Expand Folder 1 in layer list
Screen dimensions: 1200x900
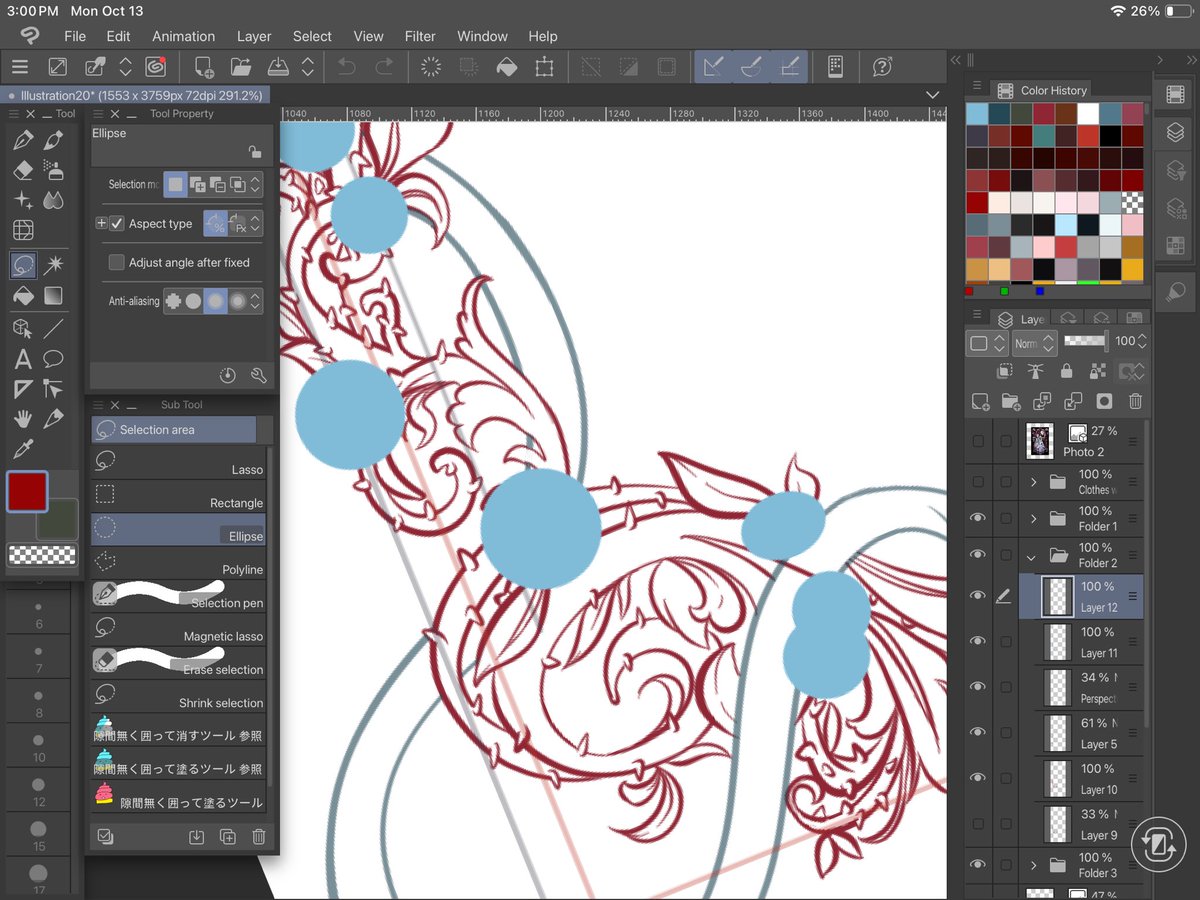(x=1033, y=519)
